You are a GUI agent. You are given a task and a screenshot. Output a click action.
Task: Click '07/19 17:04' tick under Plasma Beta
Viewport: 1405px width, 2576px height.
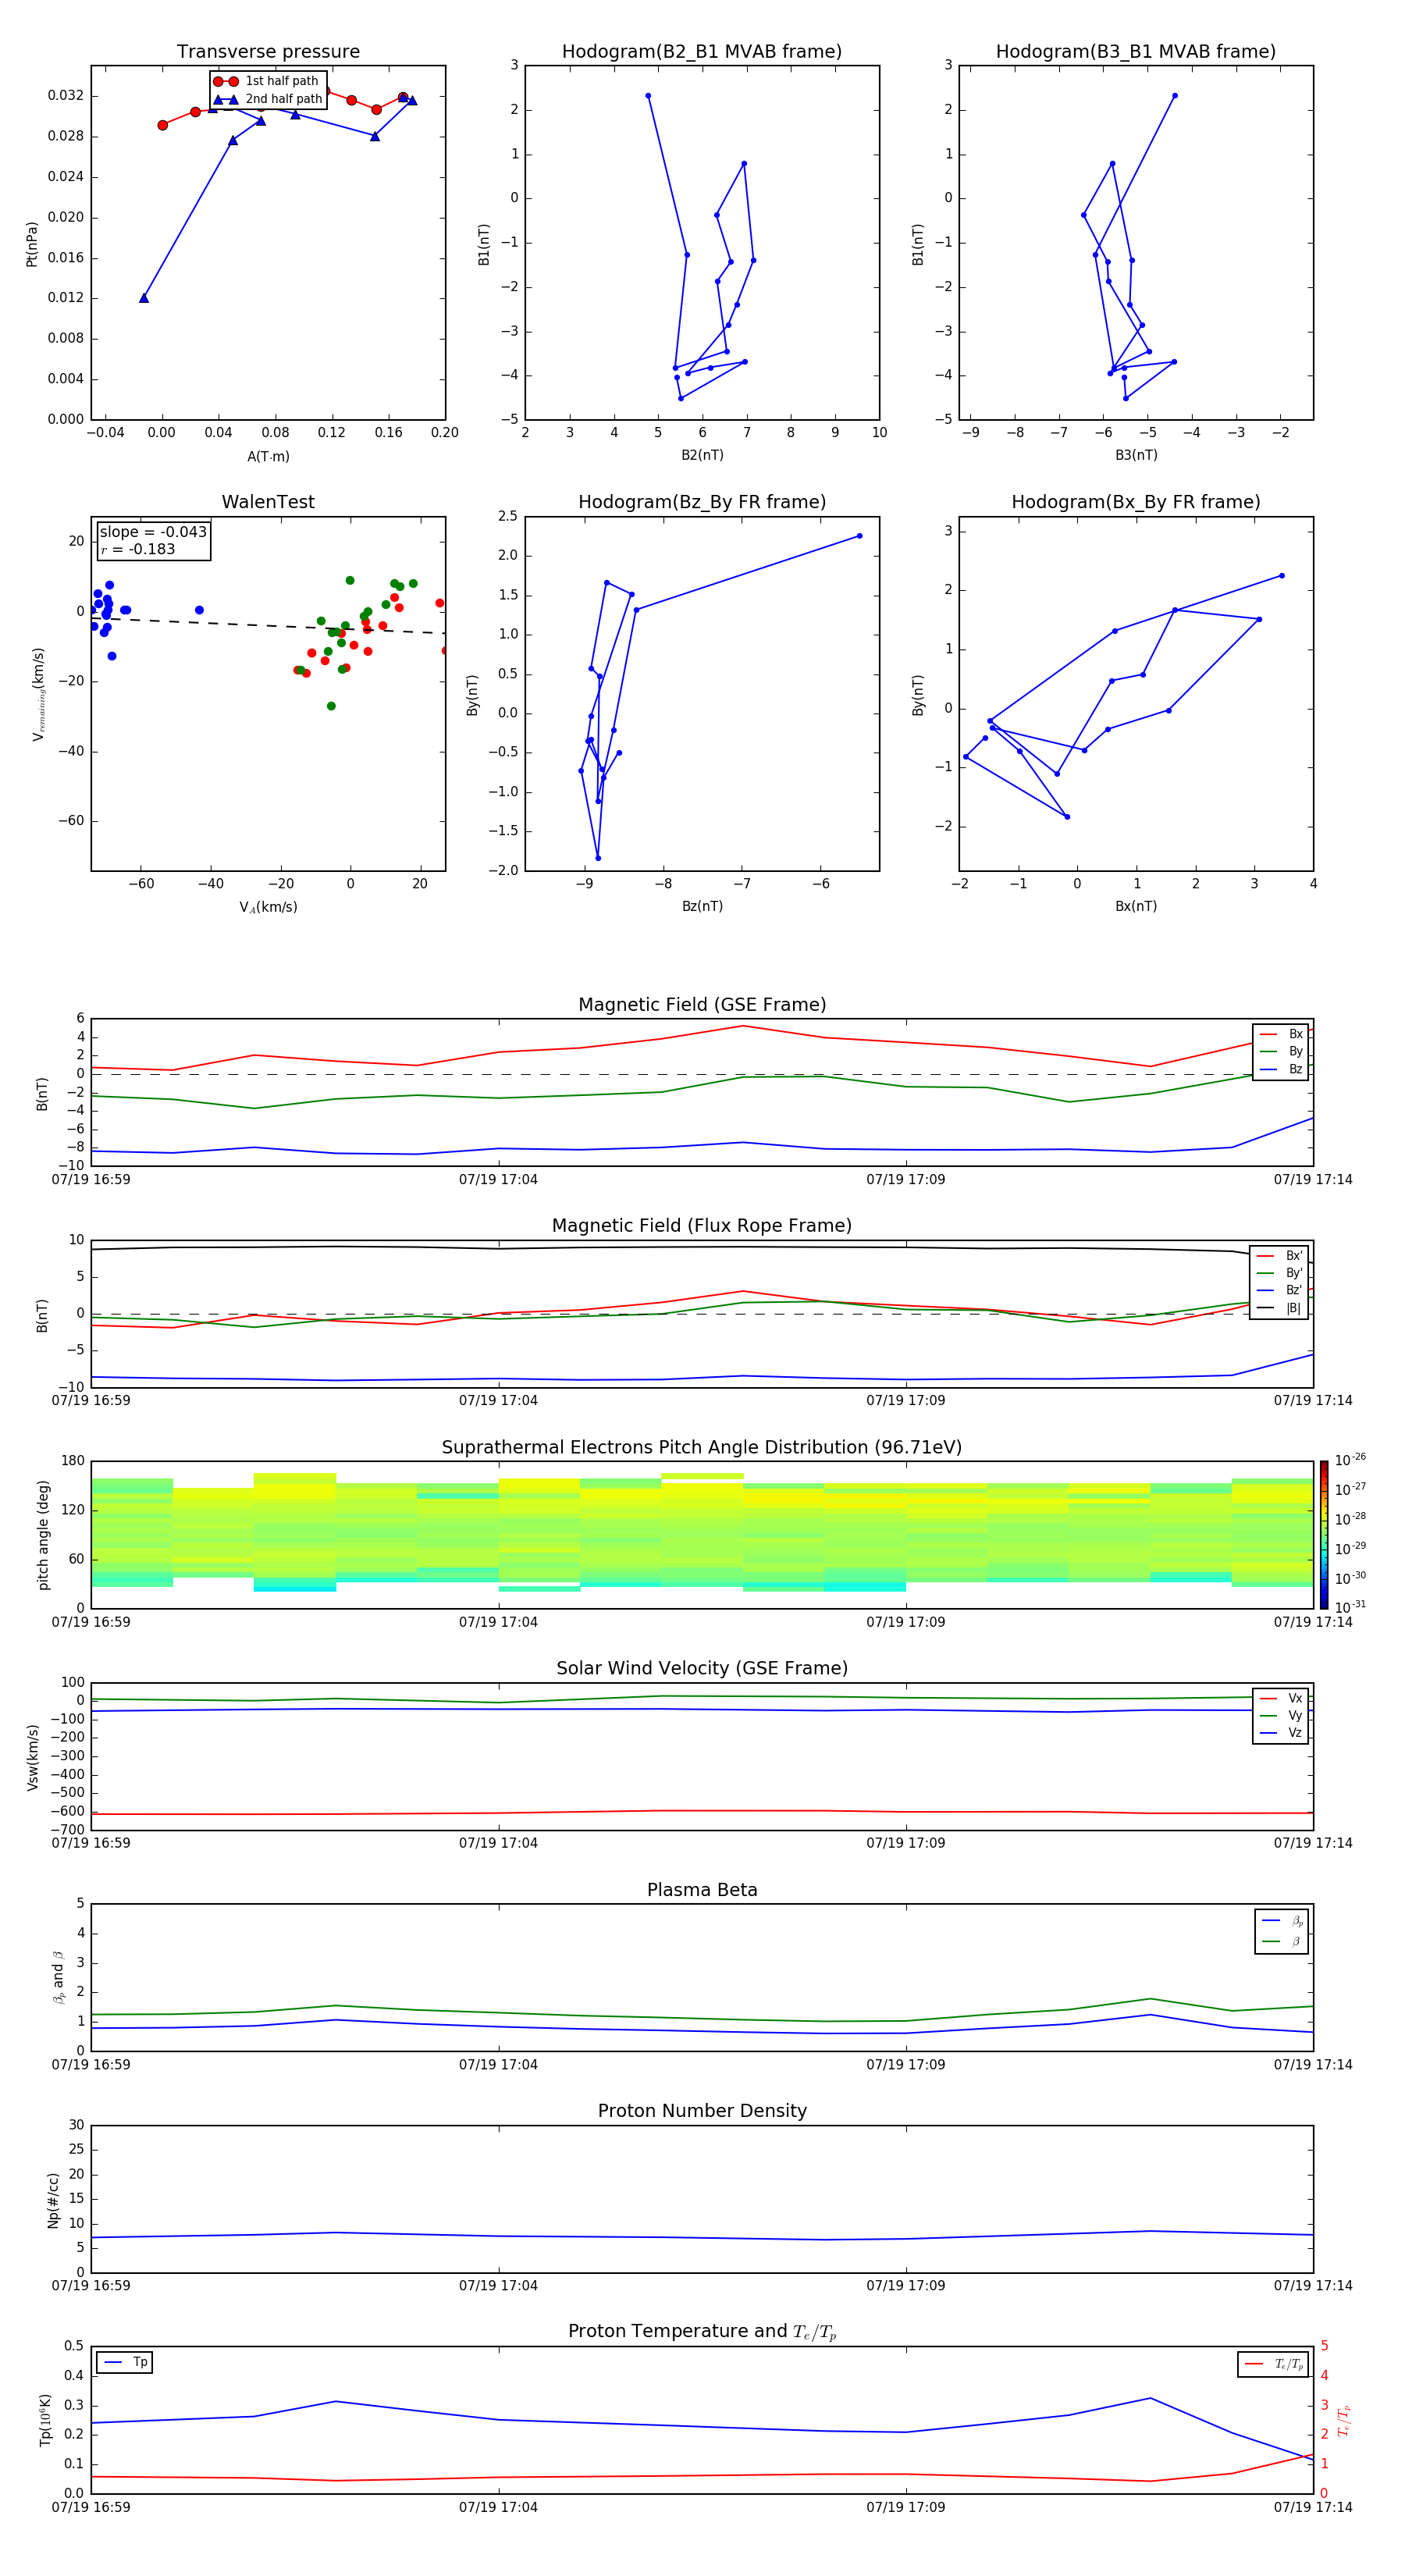pyautogui.click(x=498, y=2064)
